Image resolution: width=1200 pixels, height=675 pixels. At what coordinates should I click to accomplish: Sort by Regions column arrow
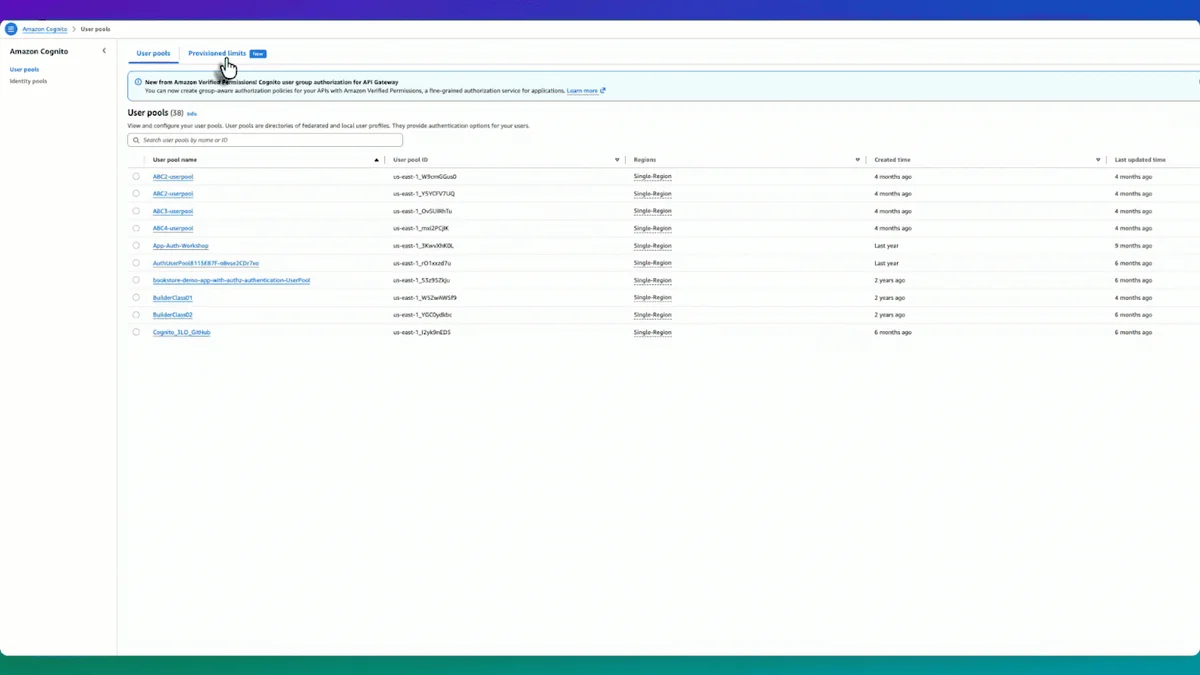click(857, 160)
